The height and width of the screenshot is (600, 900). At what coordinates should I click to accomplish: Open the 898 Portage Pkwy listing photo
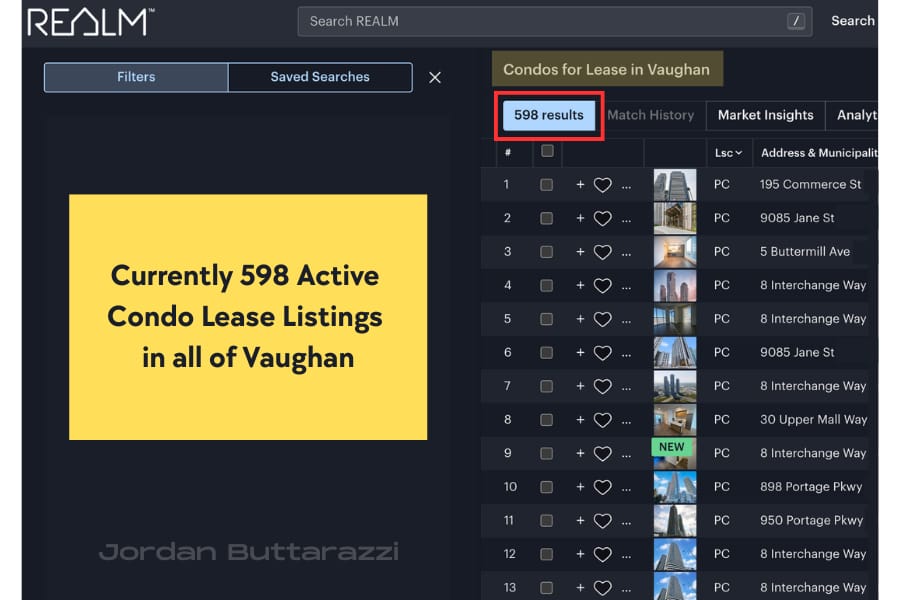pyautogui.click(x=675, y=487)
